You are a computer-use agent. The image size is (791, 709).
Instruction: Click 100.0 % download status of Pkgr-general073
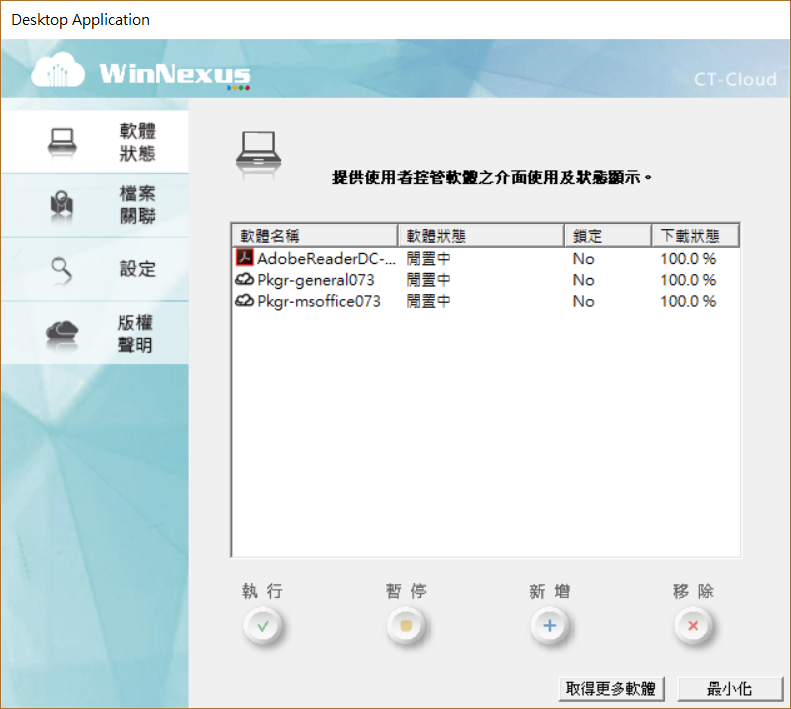click(688, 280)
